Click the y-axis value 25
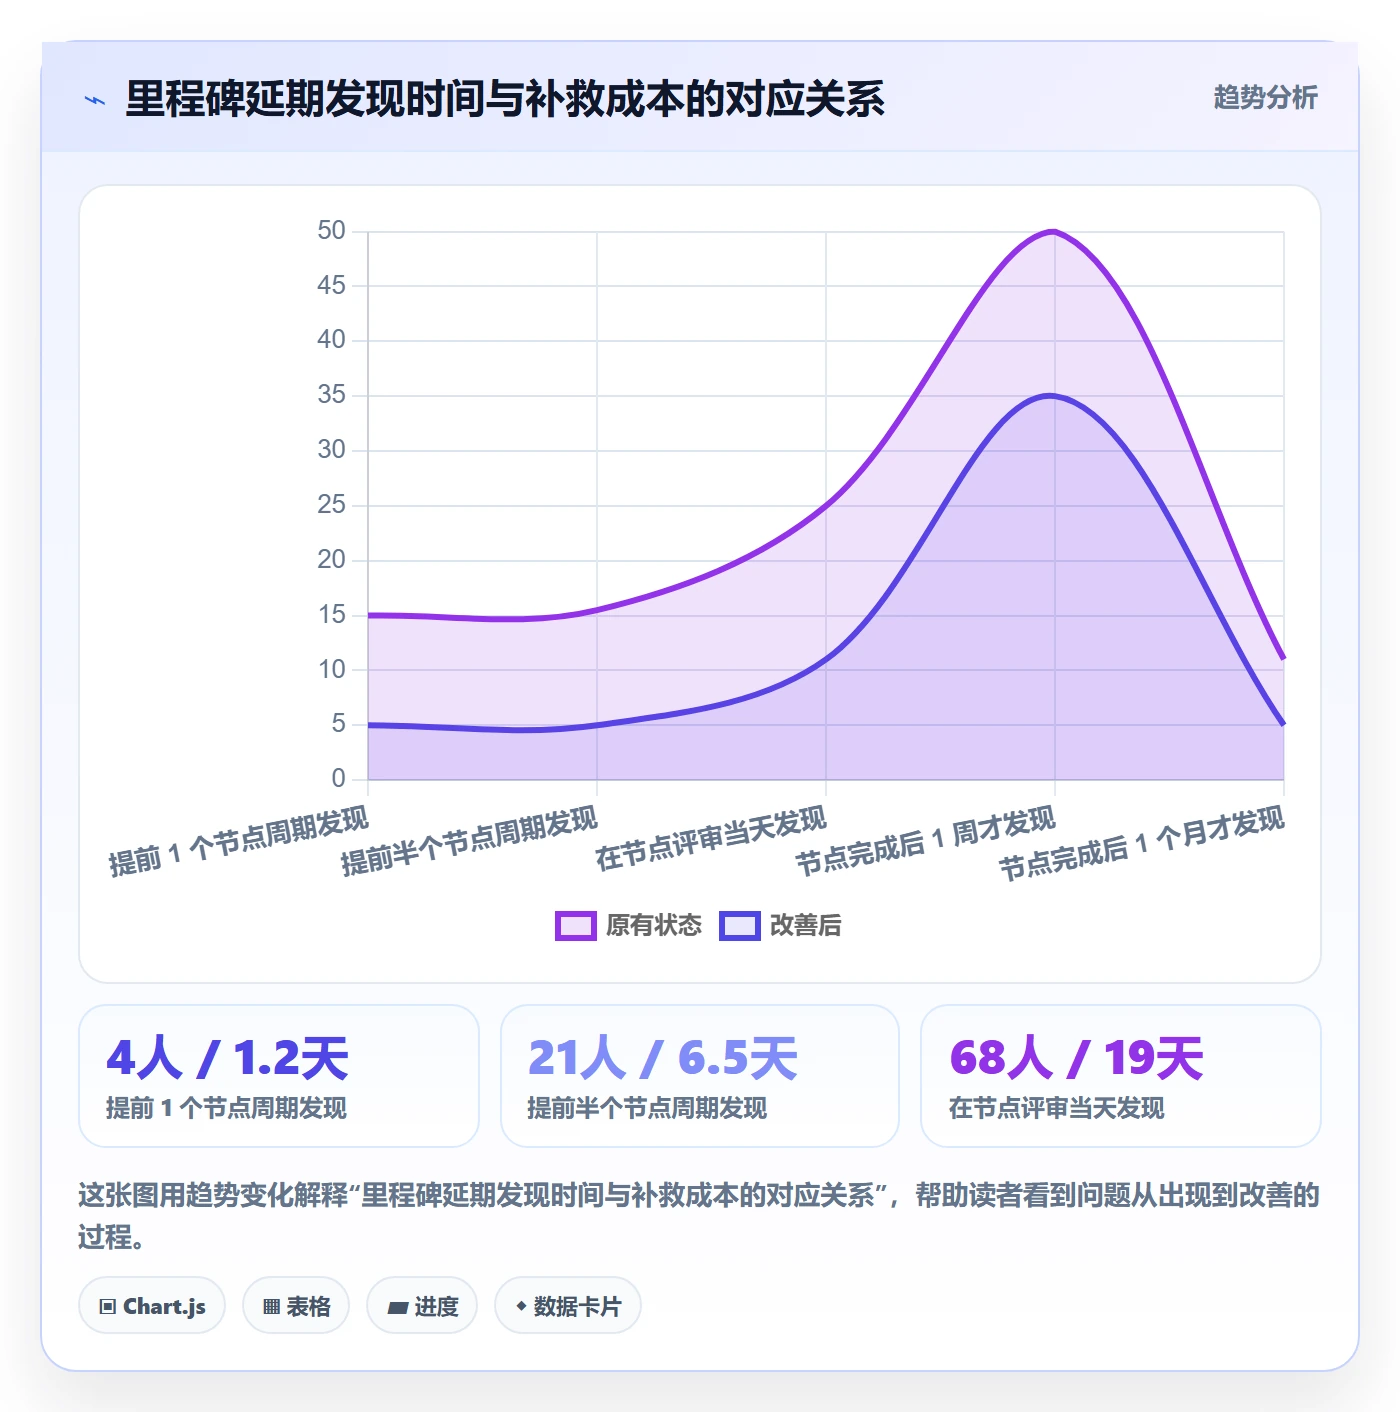This screenshot has width=1400, height=1412. [331, 505]
